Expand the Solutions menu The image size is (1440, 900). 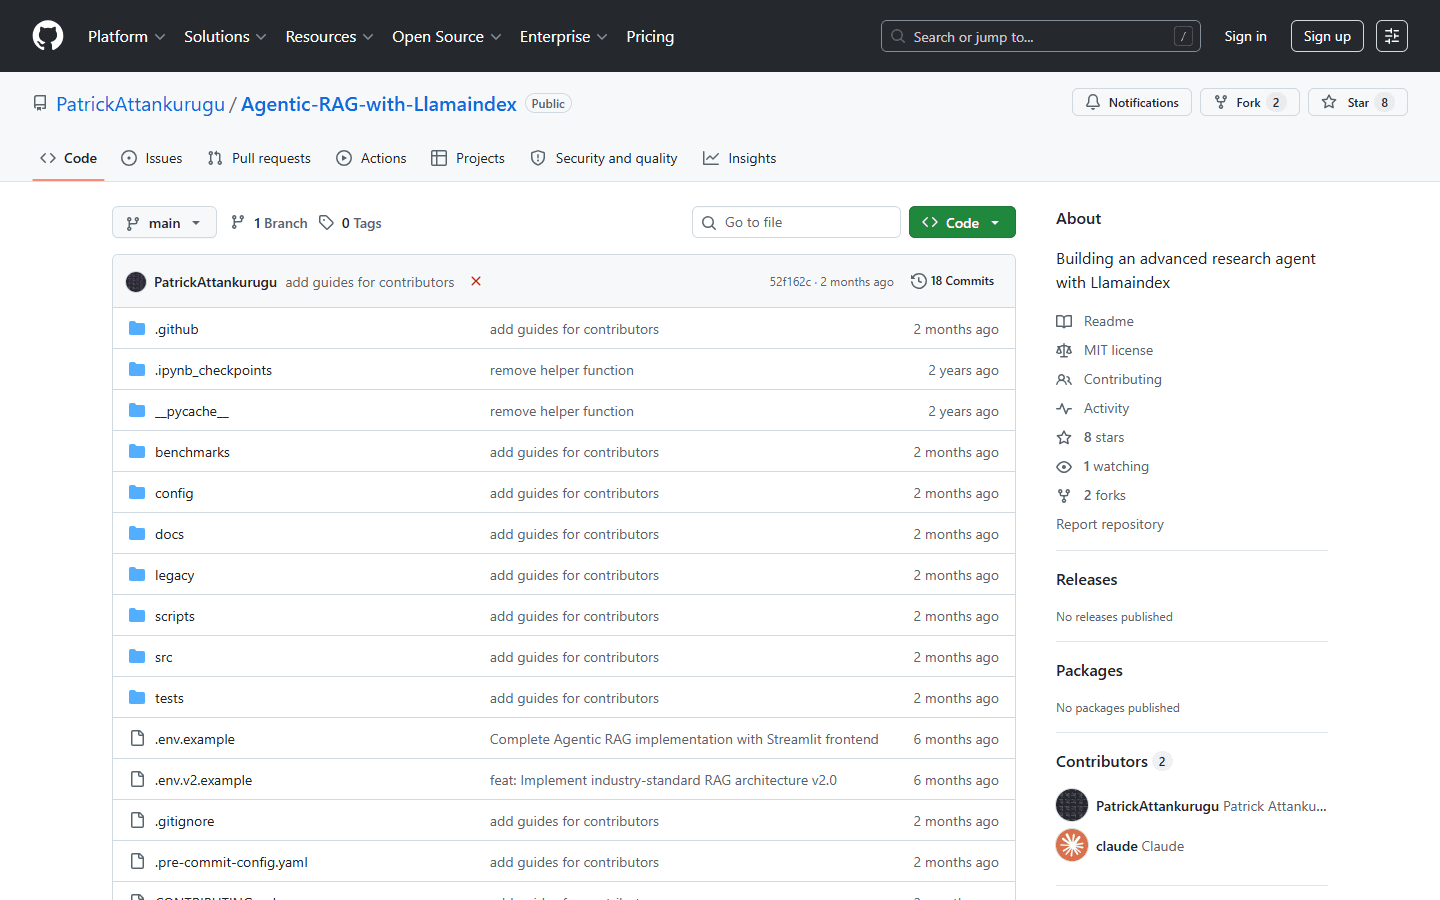[225, 36]
